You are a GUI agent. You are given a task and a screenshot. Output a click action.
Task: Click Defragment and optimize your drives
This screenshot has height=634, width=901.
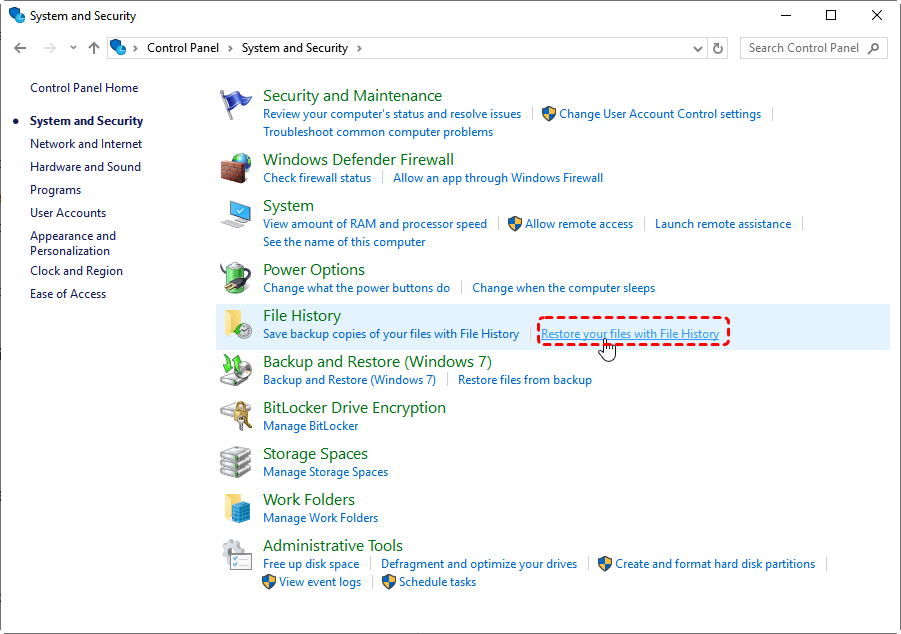coord(479,564)
